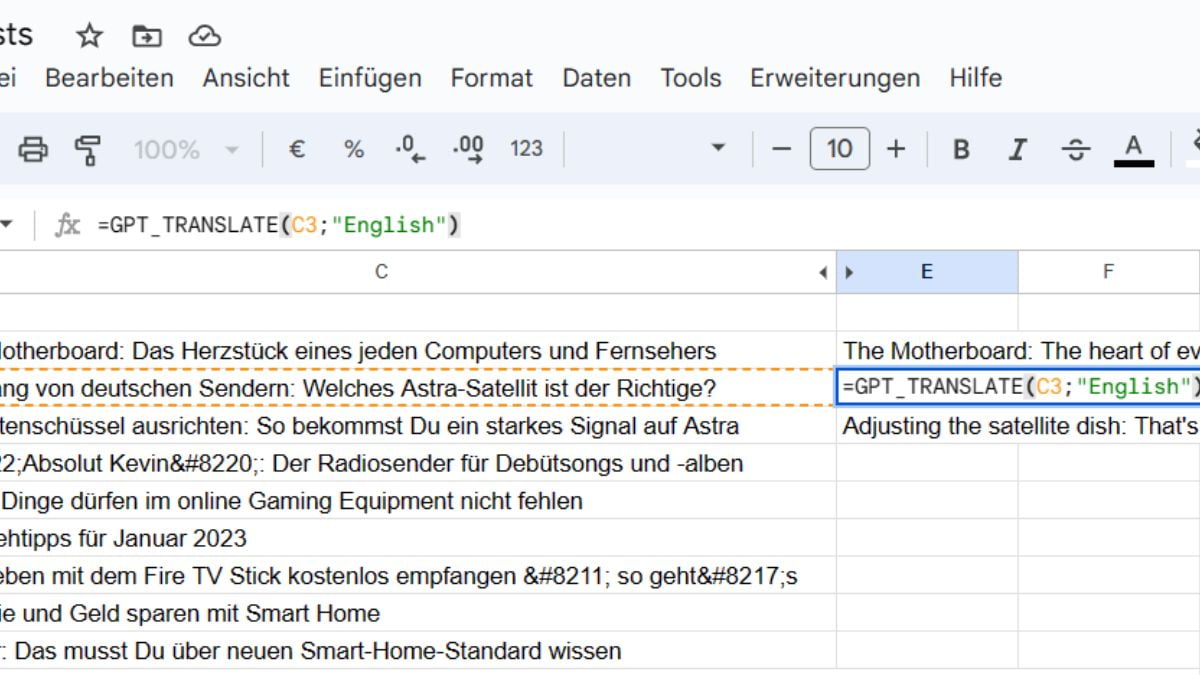
Task: Decrease decimal places
Action: [410, 148]
